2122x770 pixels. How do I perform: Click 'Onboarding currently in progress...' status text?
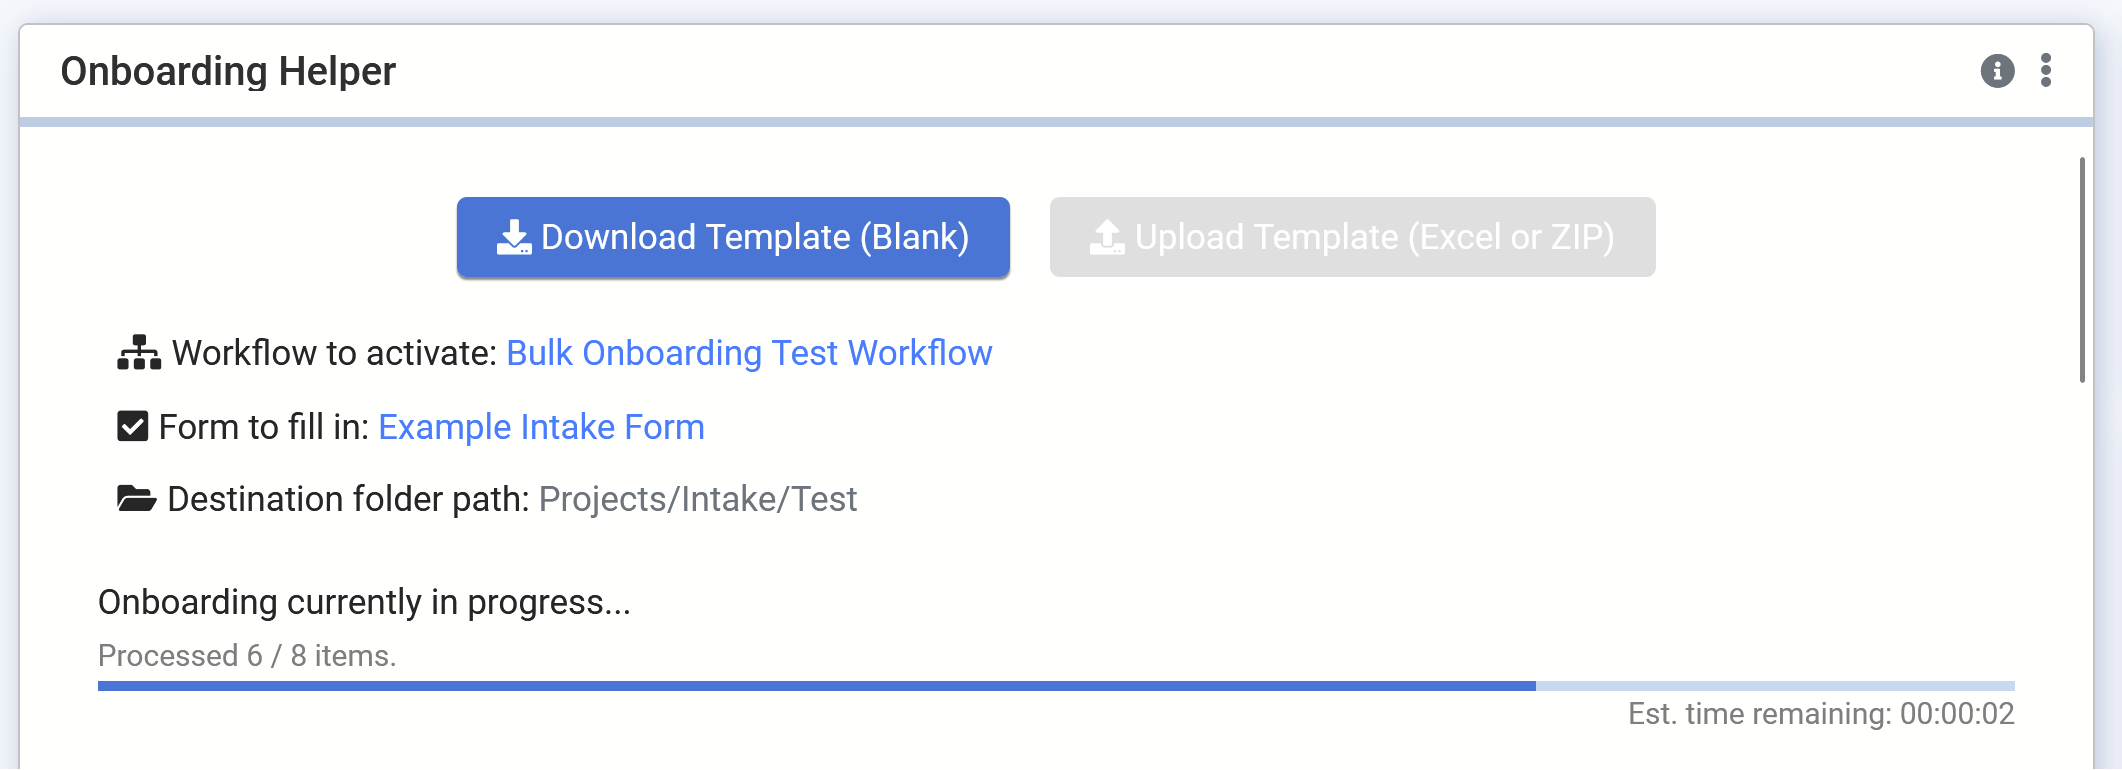(364, 602)
